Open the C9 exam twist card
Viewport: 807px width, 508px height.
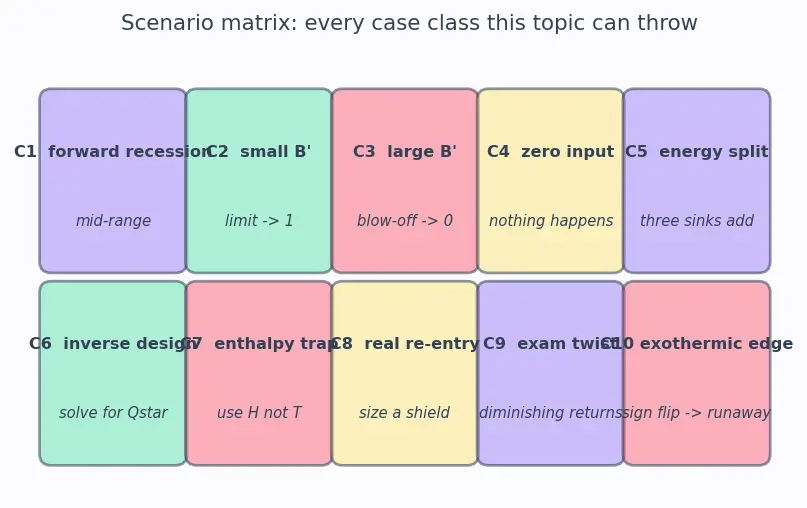click(551, 373)
